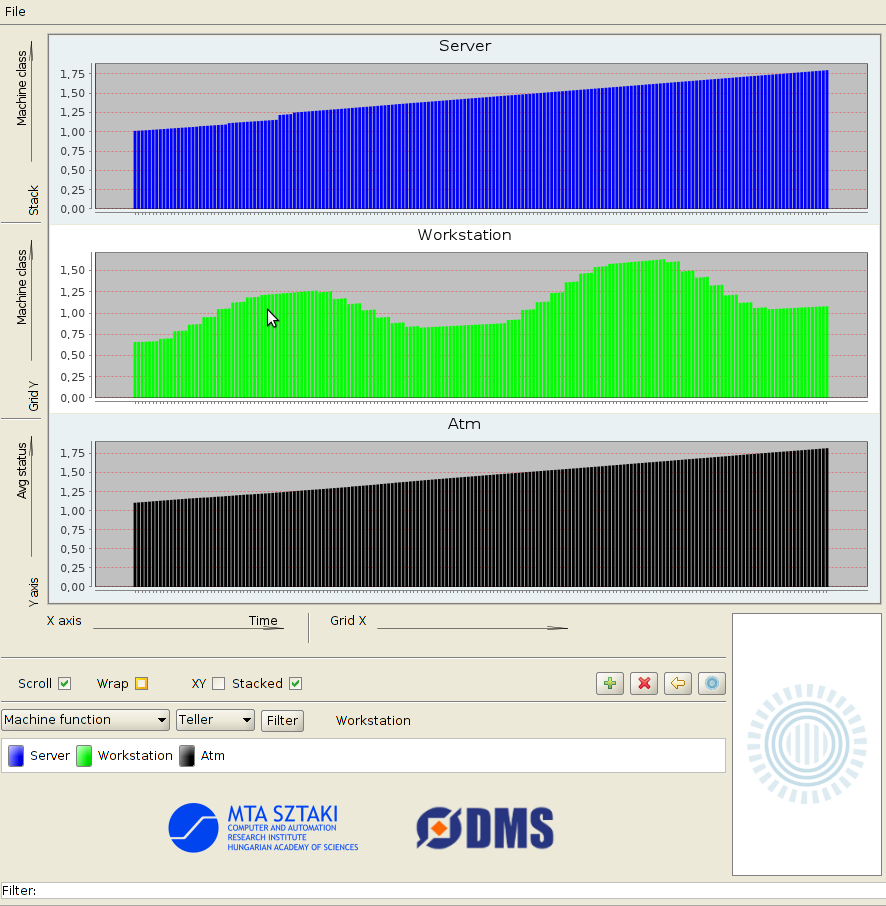Click the blue circle refresh button
This screenshot has height=906, width=886.
click(x=711, y=684)
